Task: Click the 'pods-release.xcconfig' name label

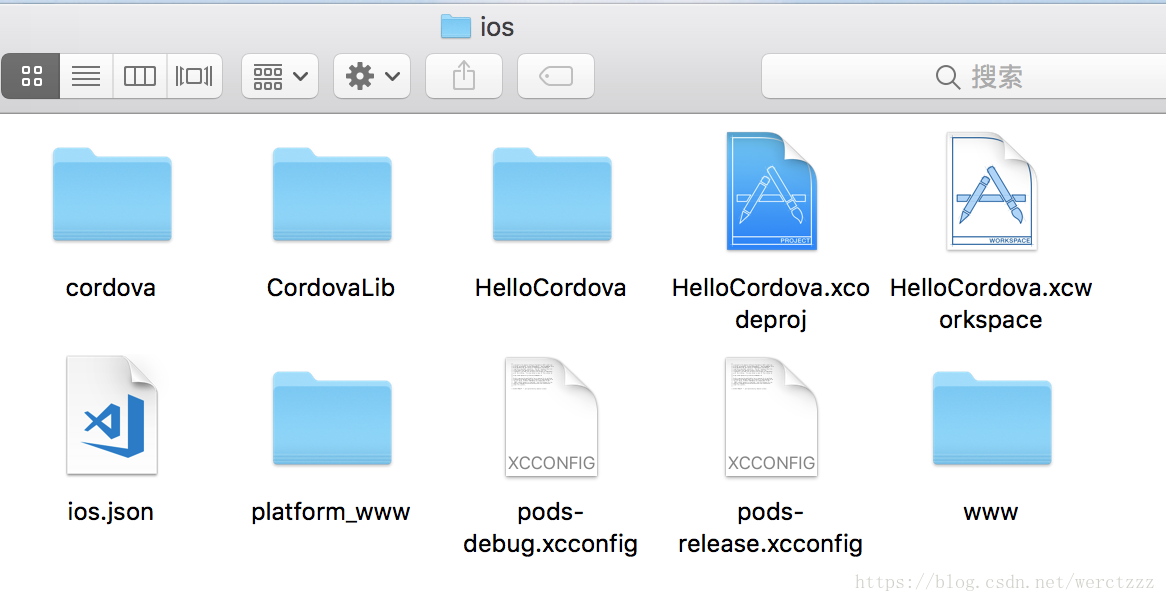Action: [x=770, y=528]
